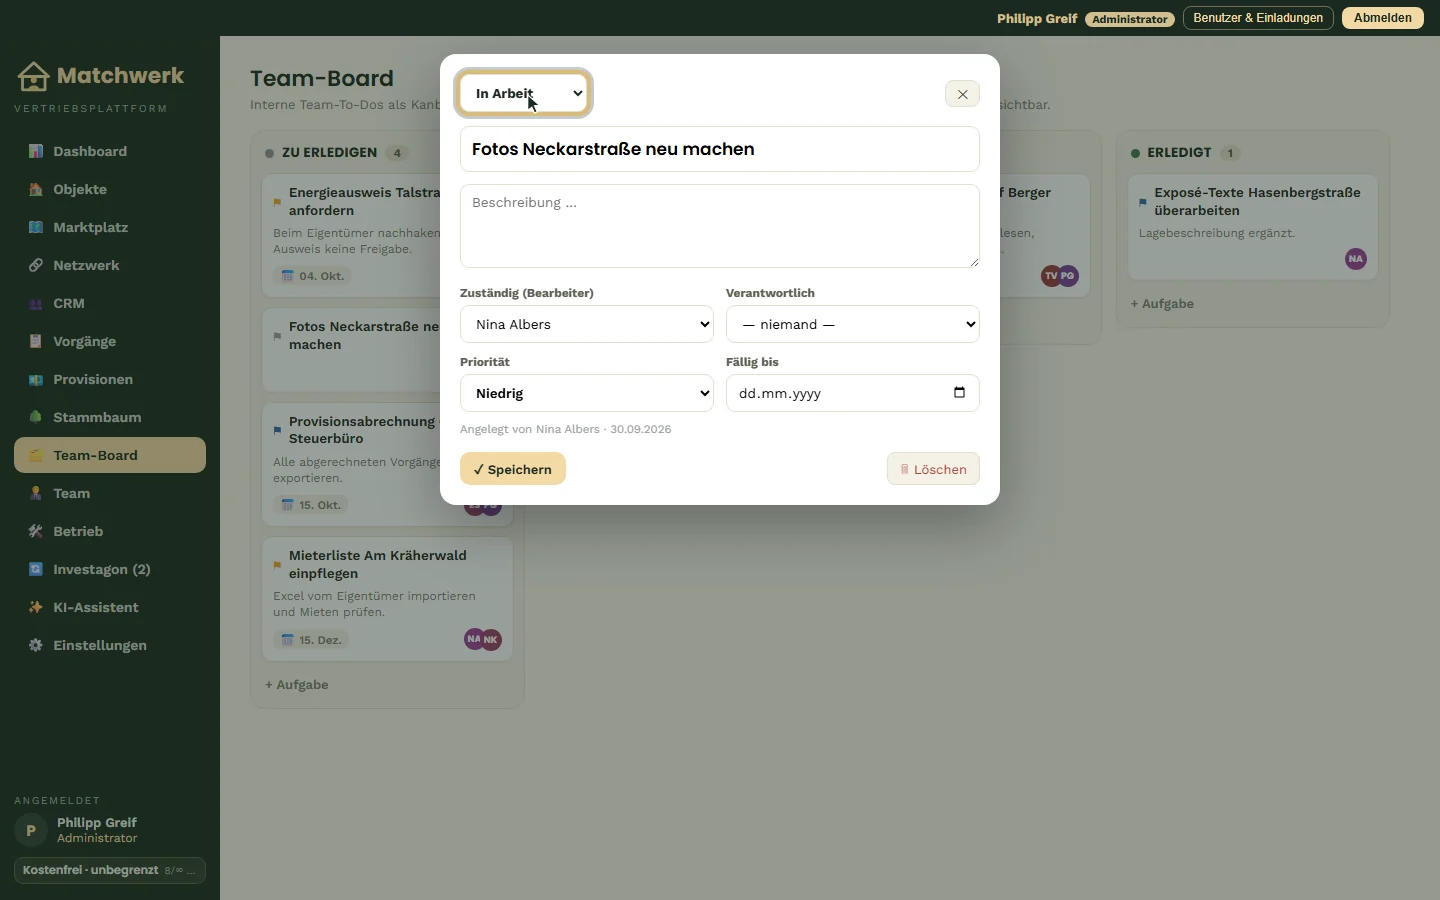This screenshot has width=1440, height=900.
Task: Close the task dialog
Action: [962, 94]
